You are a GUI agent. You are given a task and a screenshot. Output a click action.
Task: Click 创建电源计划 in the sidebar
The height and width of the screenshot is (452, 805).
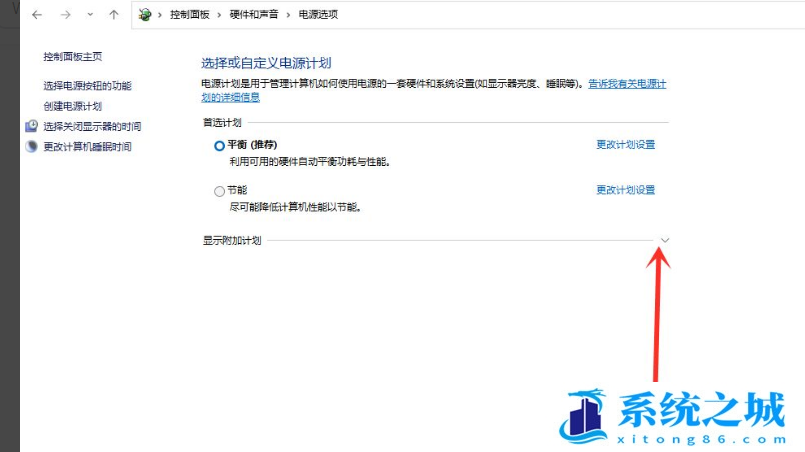73,106
